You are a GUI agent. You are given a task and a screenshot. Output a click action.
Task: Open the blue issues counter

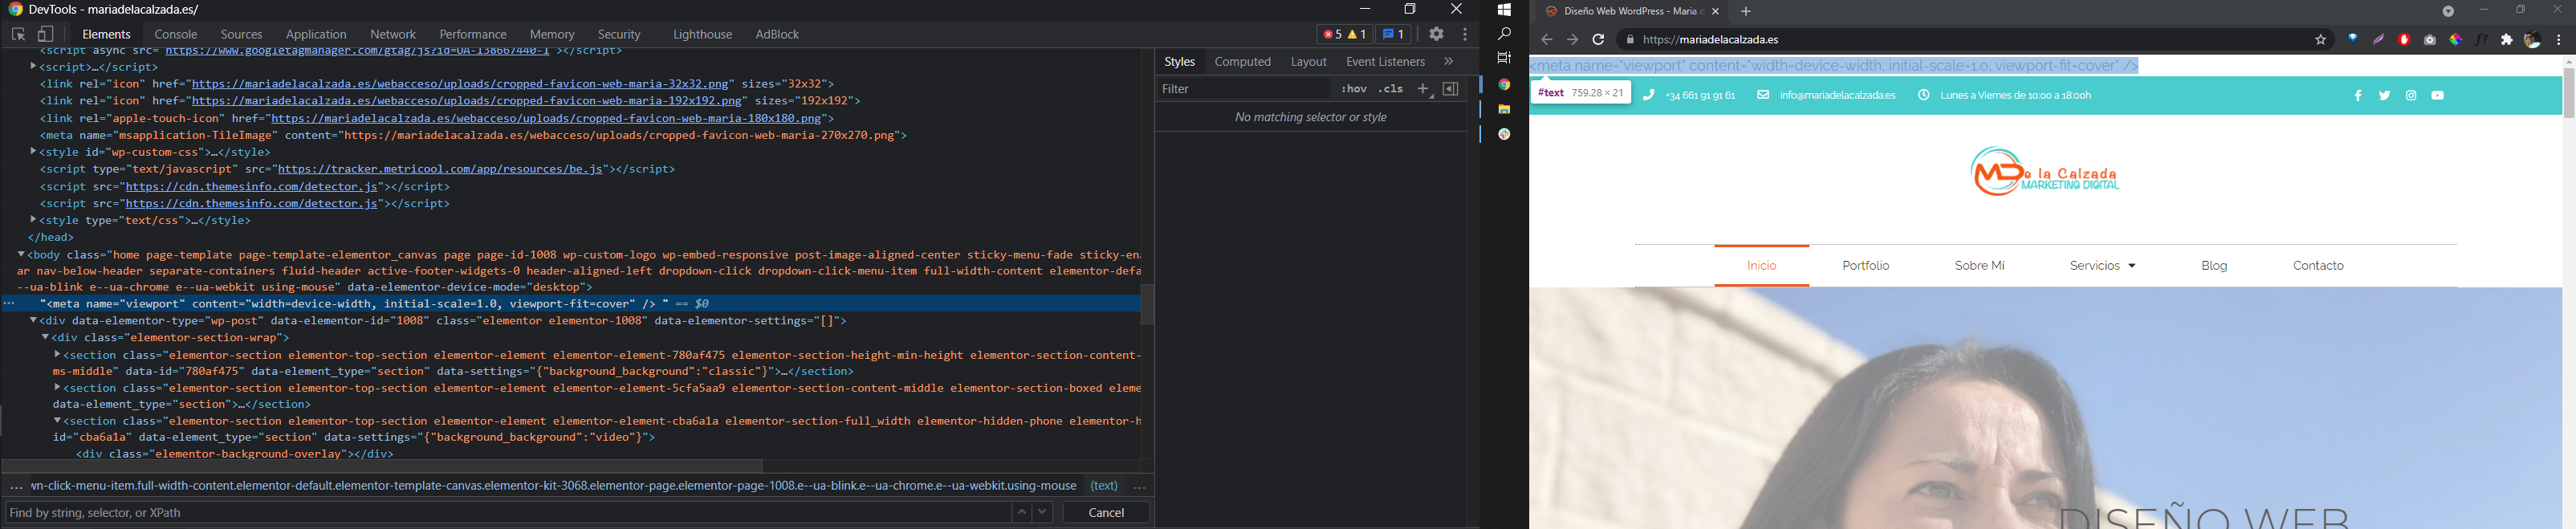pyautogui.click(x=1394, y=35)
